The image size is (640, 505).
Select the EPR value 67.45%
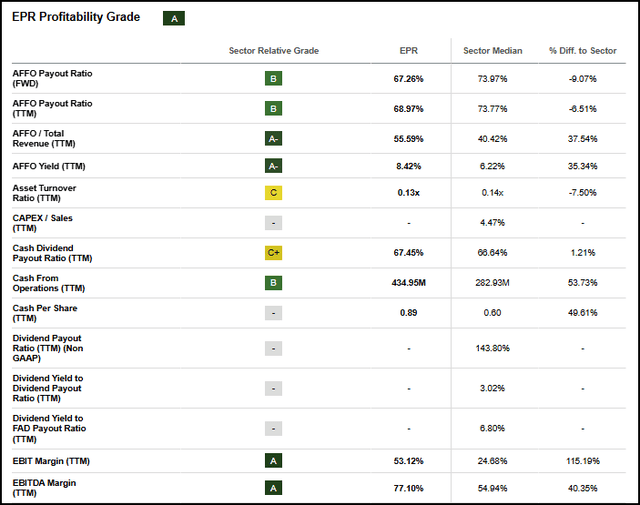[409, 253]
